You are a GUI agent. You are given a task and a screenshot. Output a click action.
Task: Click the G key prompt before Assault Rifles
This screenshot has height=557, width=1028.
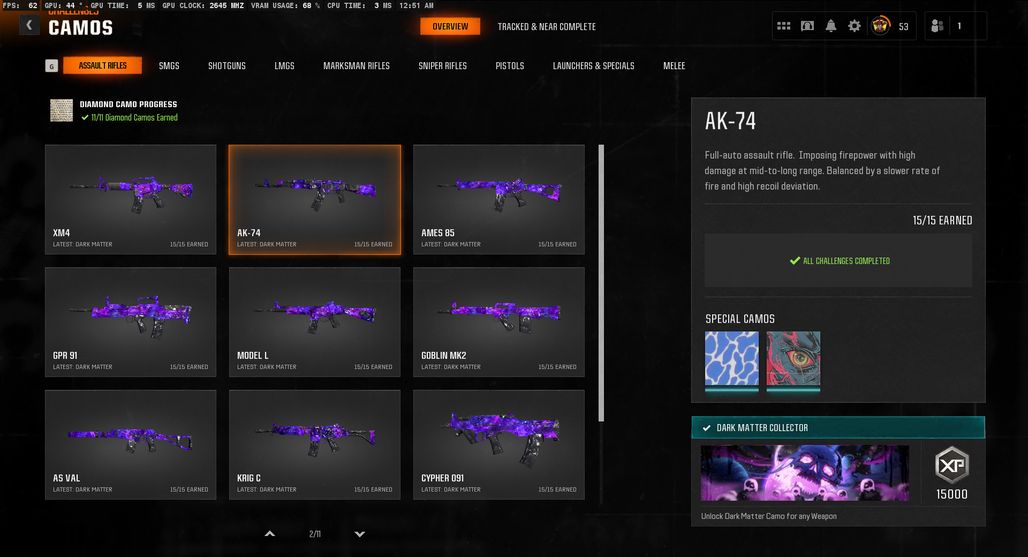52,66
